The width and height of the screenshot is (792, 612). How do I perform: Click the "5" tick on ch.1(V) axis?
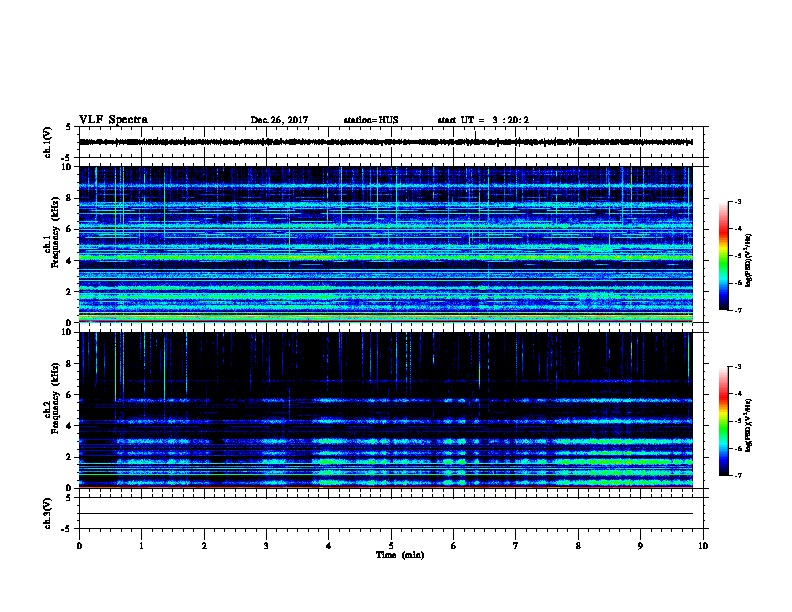69,127
